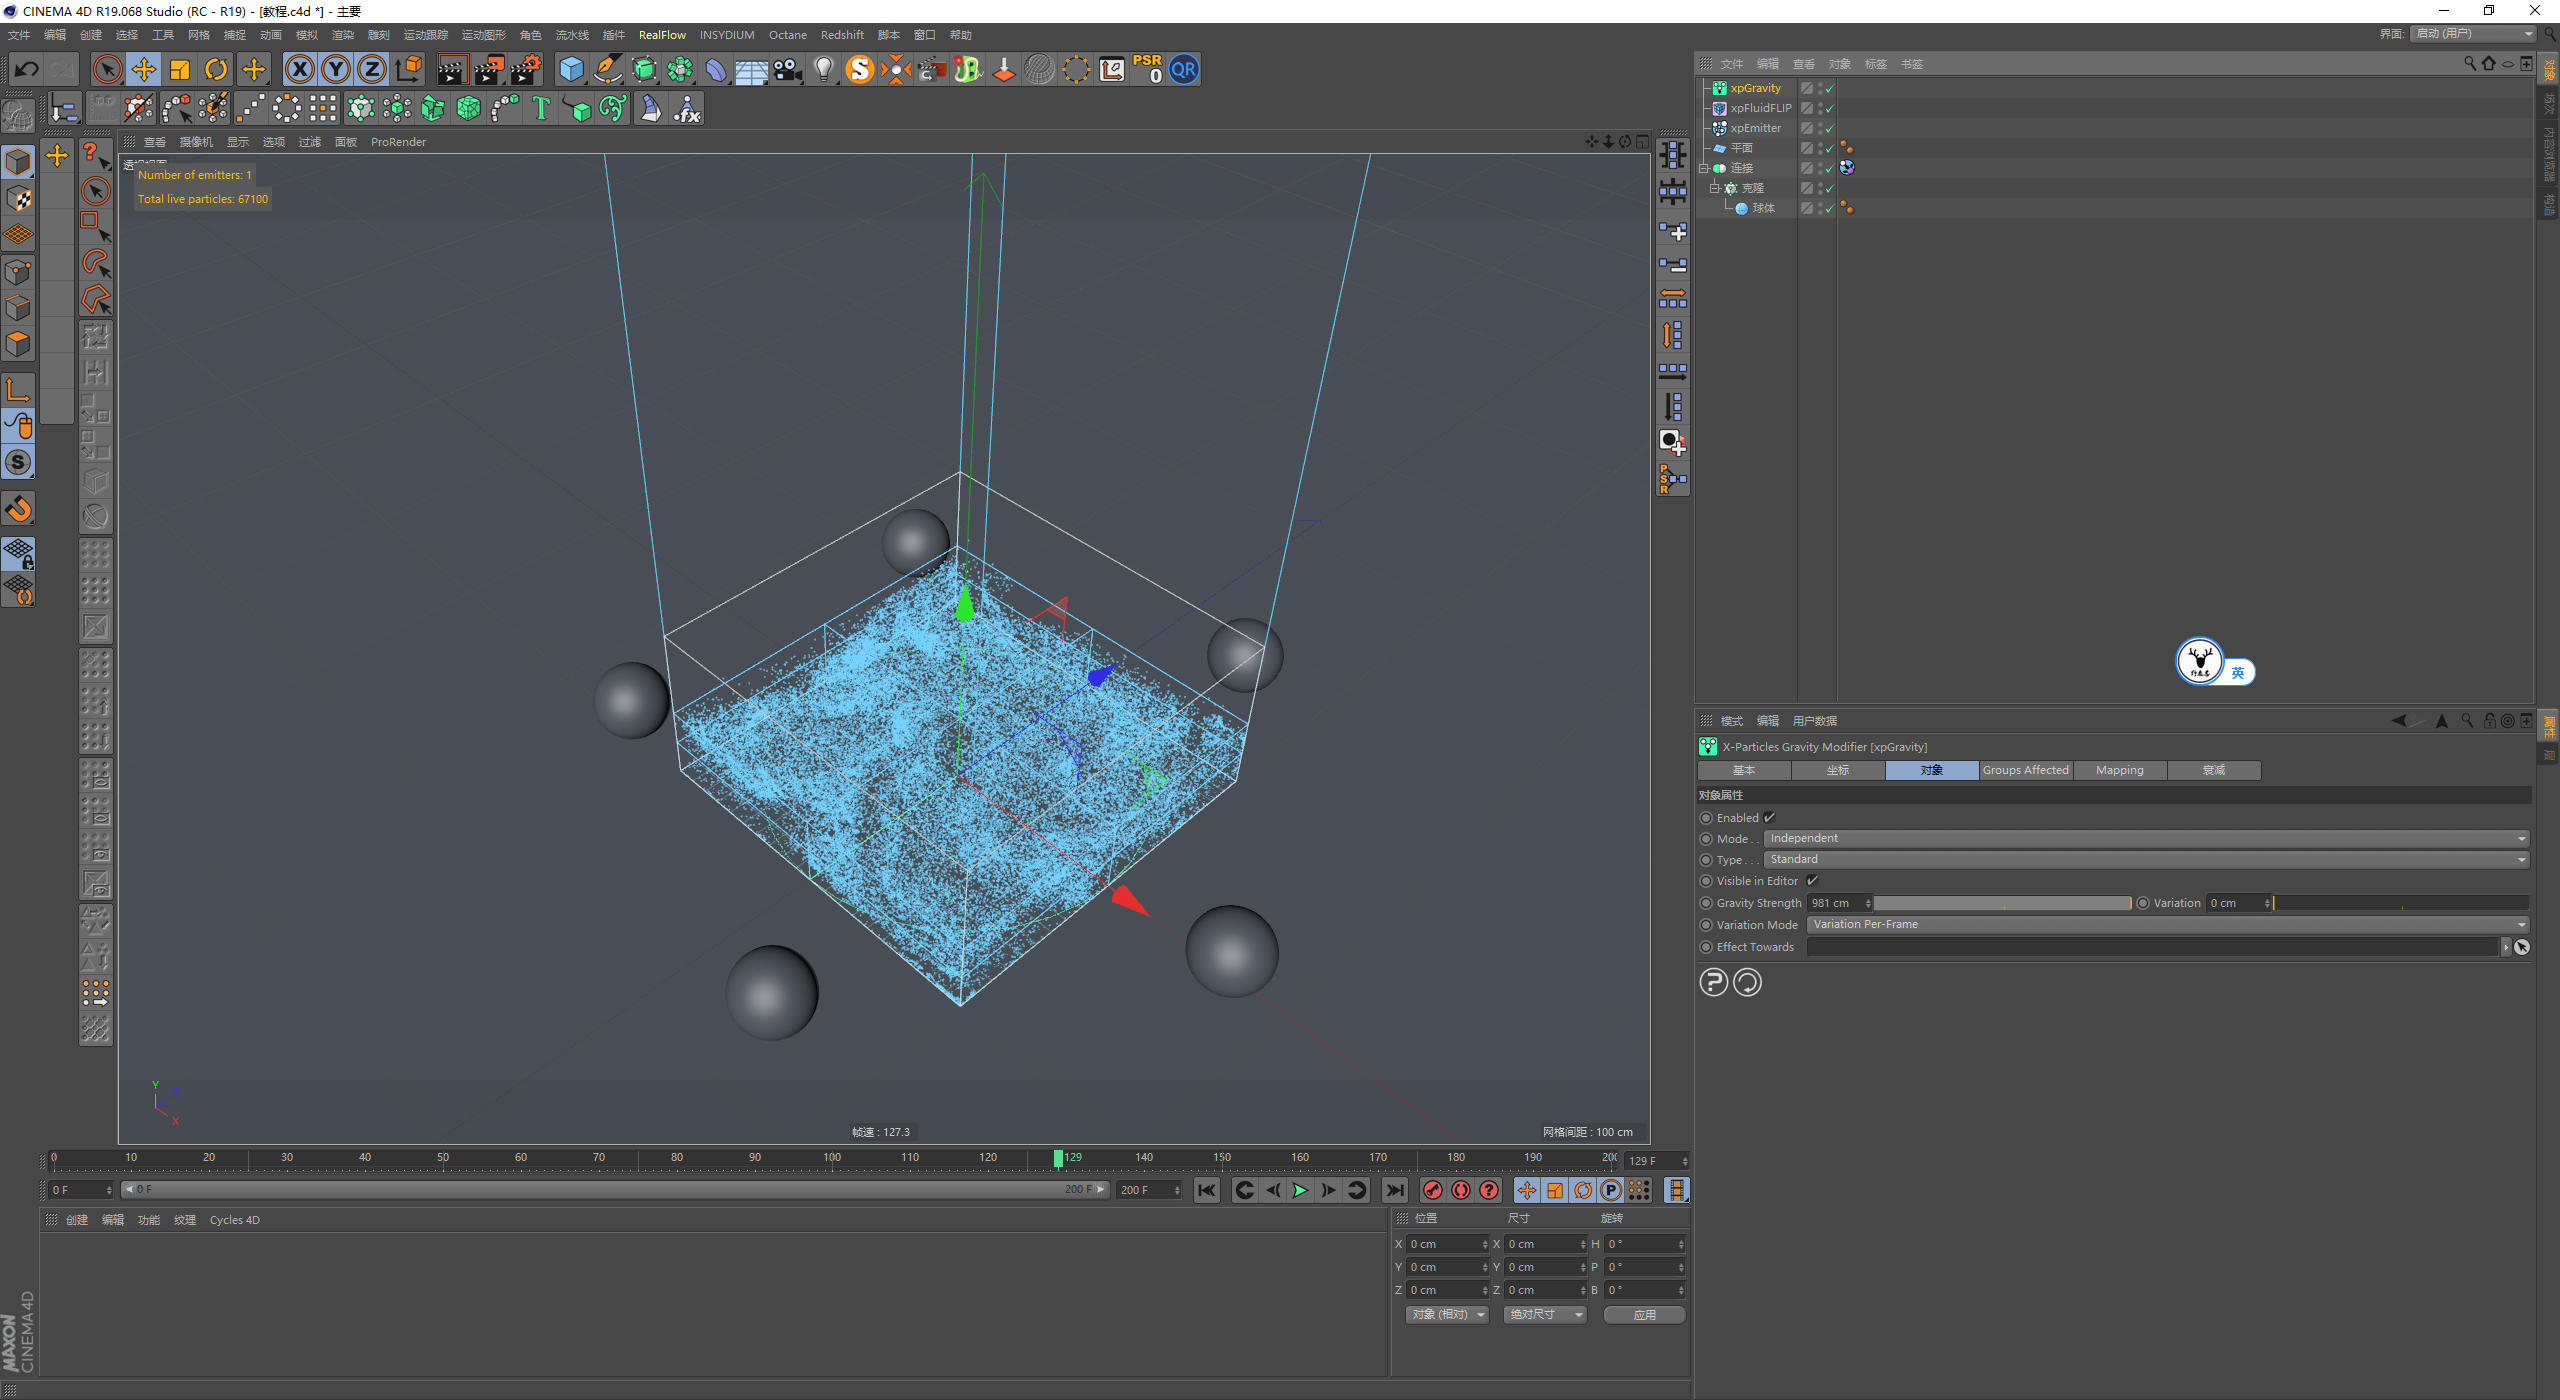Toggle Visible in Editor checkbox
2560x1400 pixels.
pyautogui.click(x=1812, y=880)
